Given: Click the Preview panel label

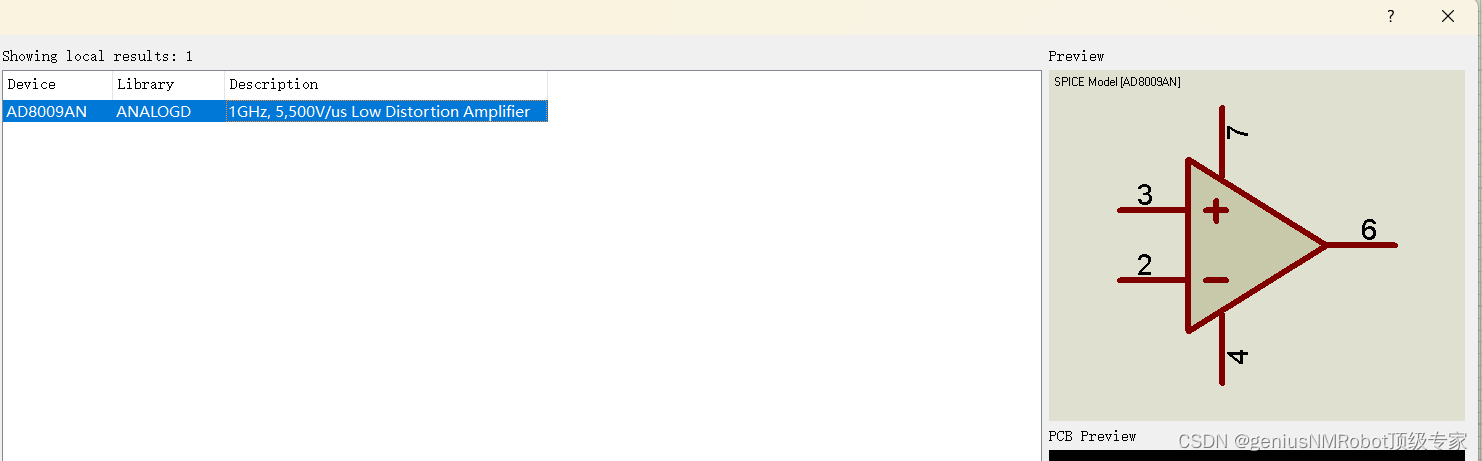Looking at the screenshot, I should 1076,56.
